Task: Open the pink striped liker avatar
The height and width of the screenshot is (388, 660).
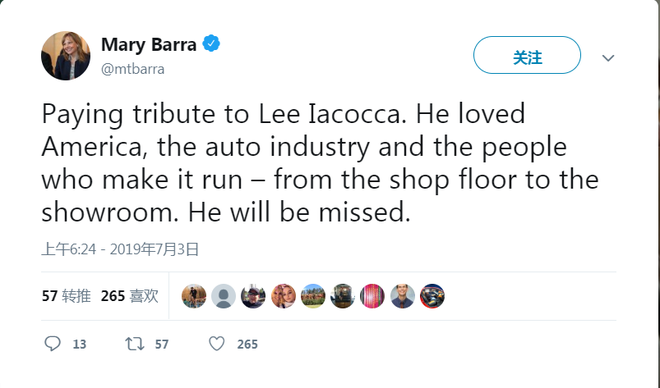Action: tap(373, 296)
